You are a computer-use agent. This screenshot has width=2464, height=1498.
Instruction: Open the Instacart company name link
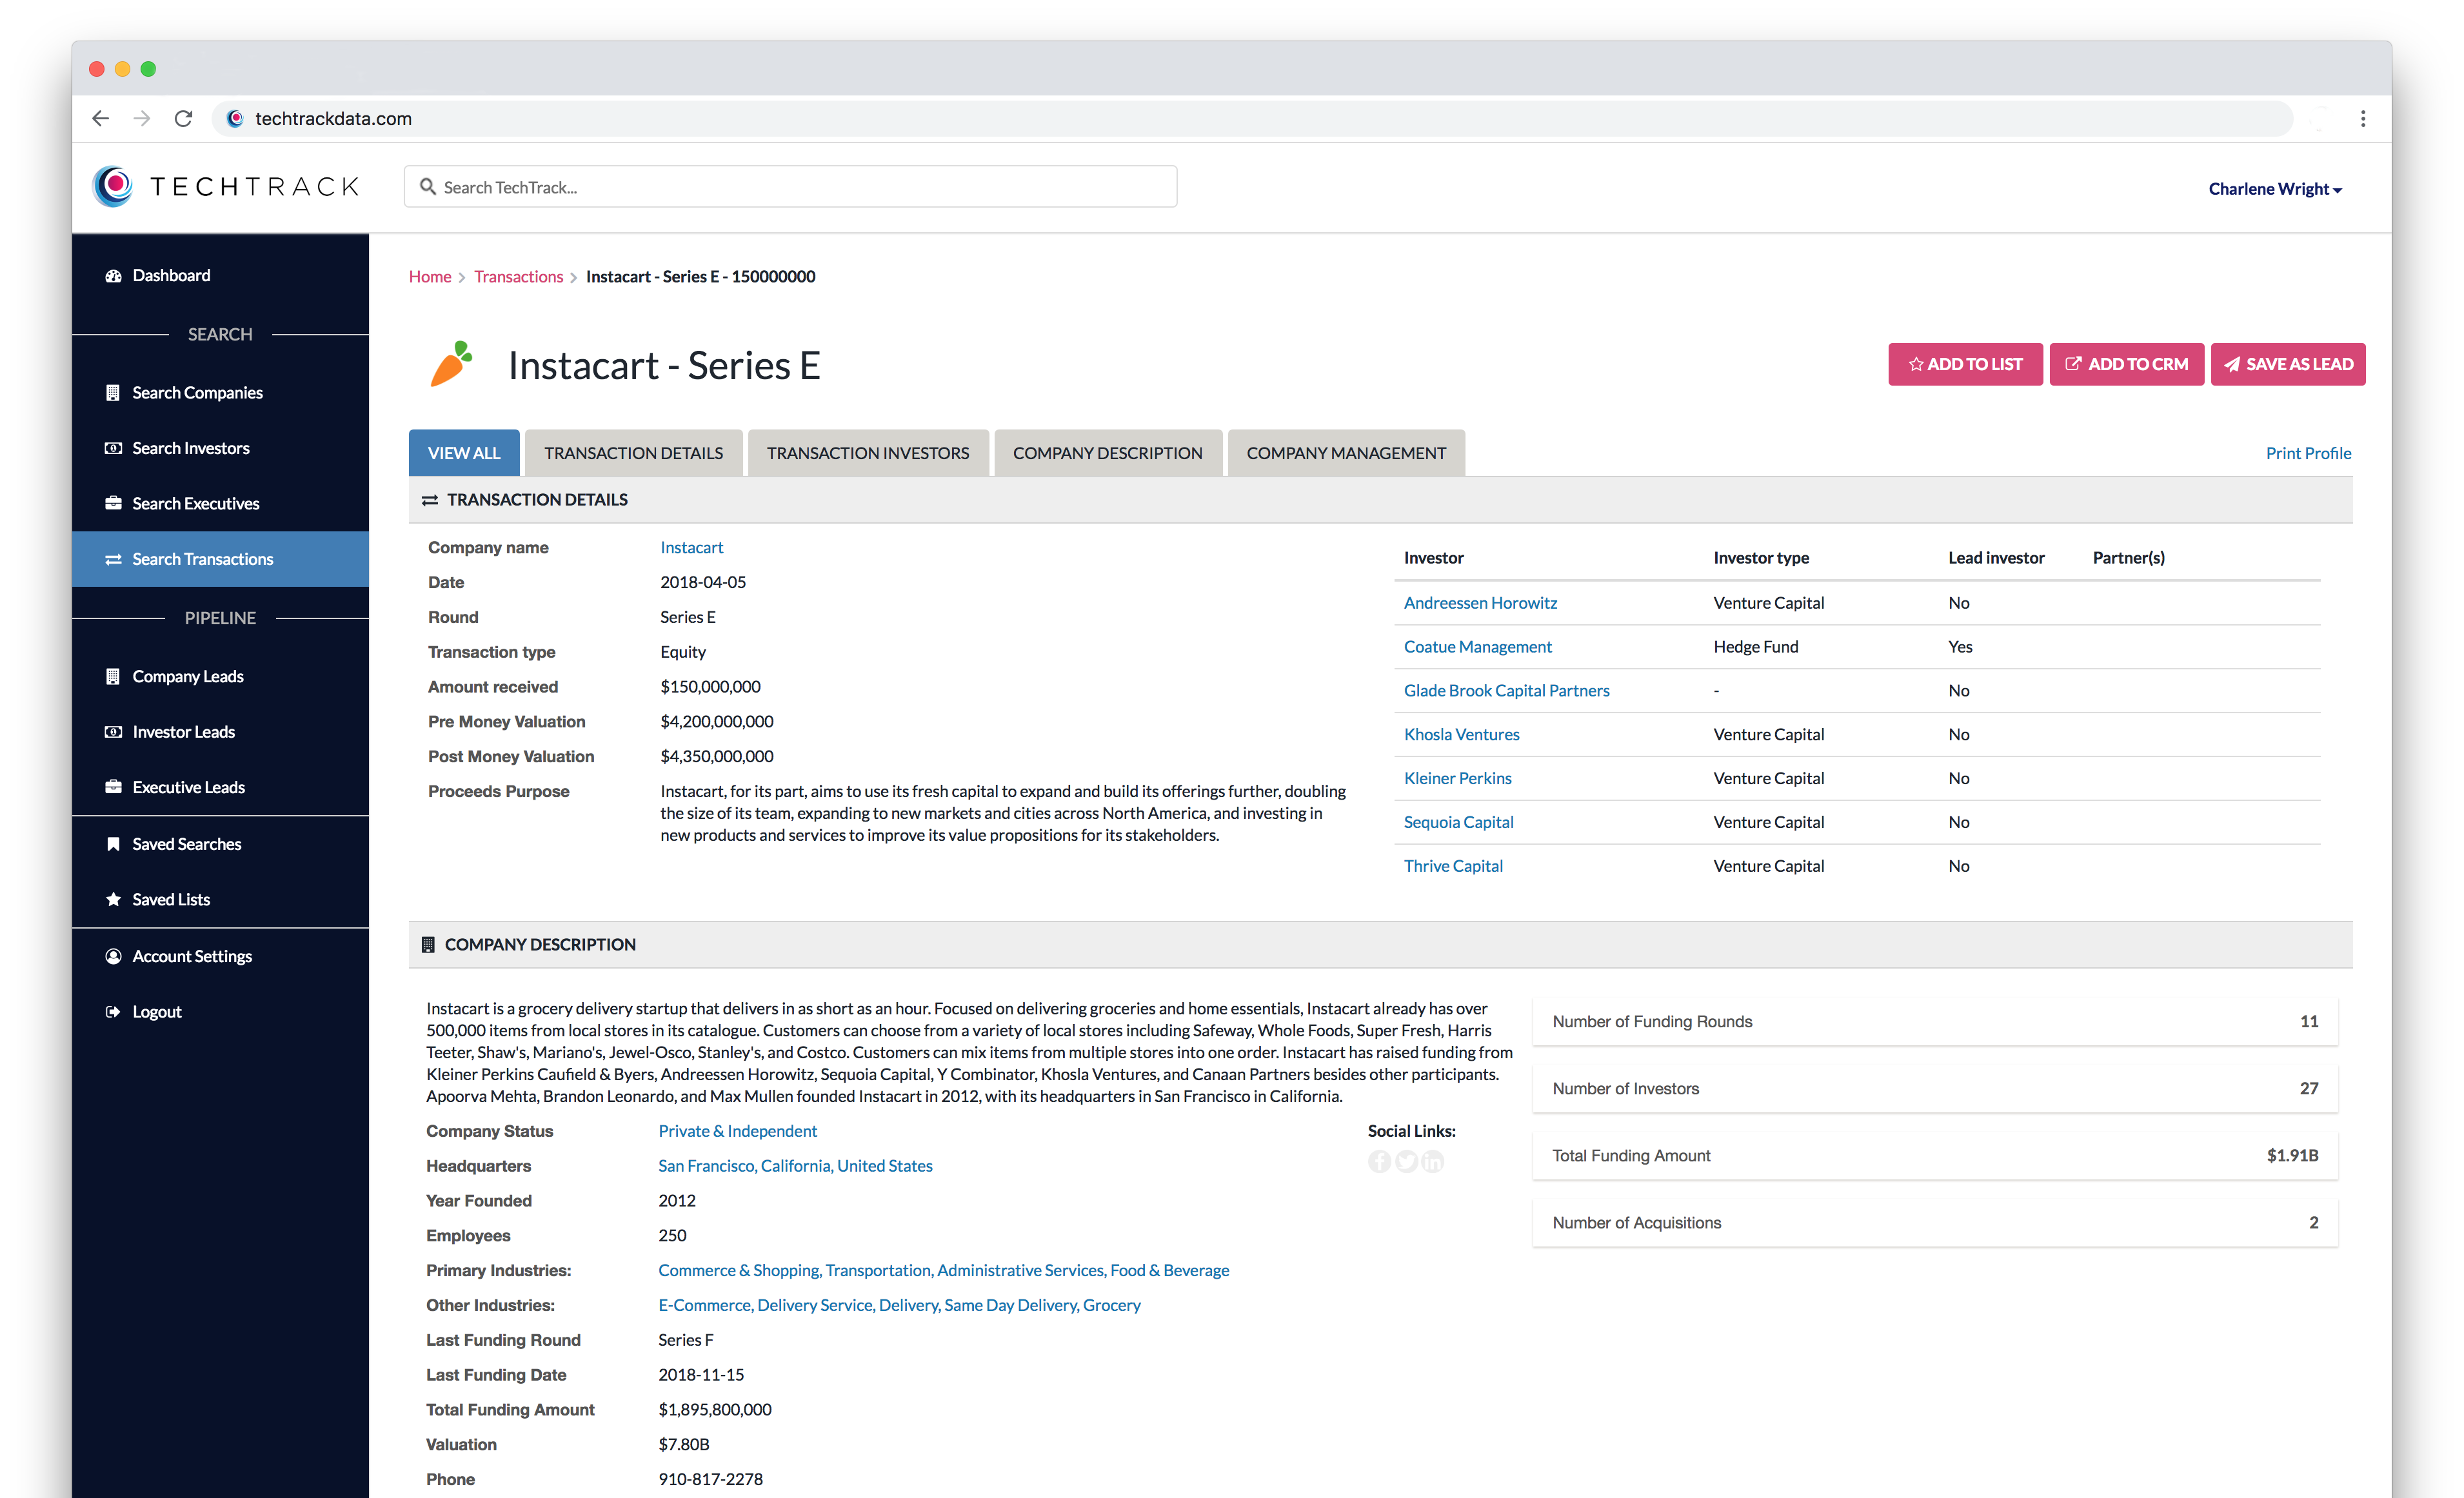pyautogui.click(x=691, y=547)
